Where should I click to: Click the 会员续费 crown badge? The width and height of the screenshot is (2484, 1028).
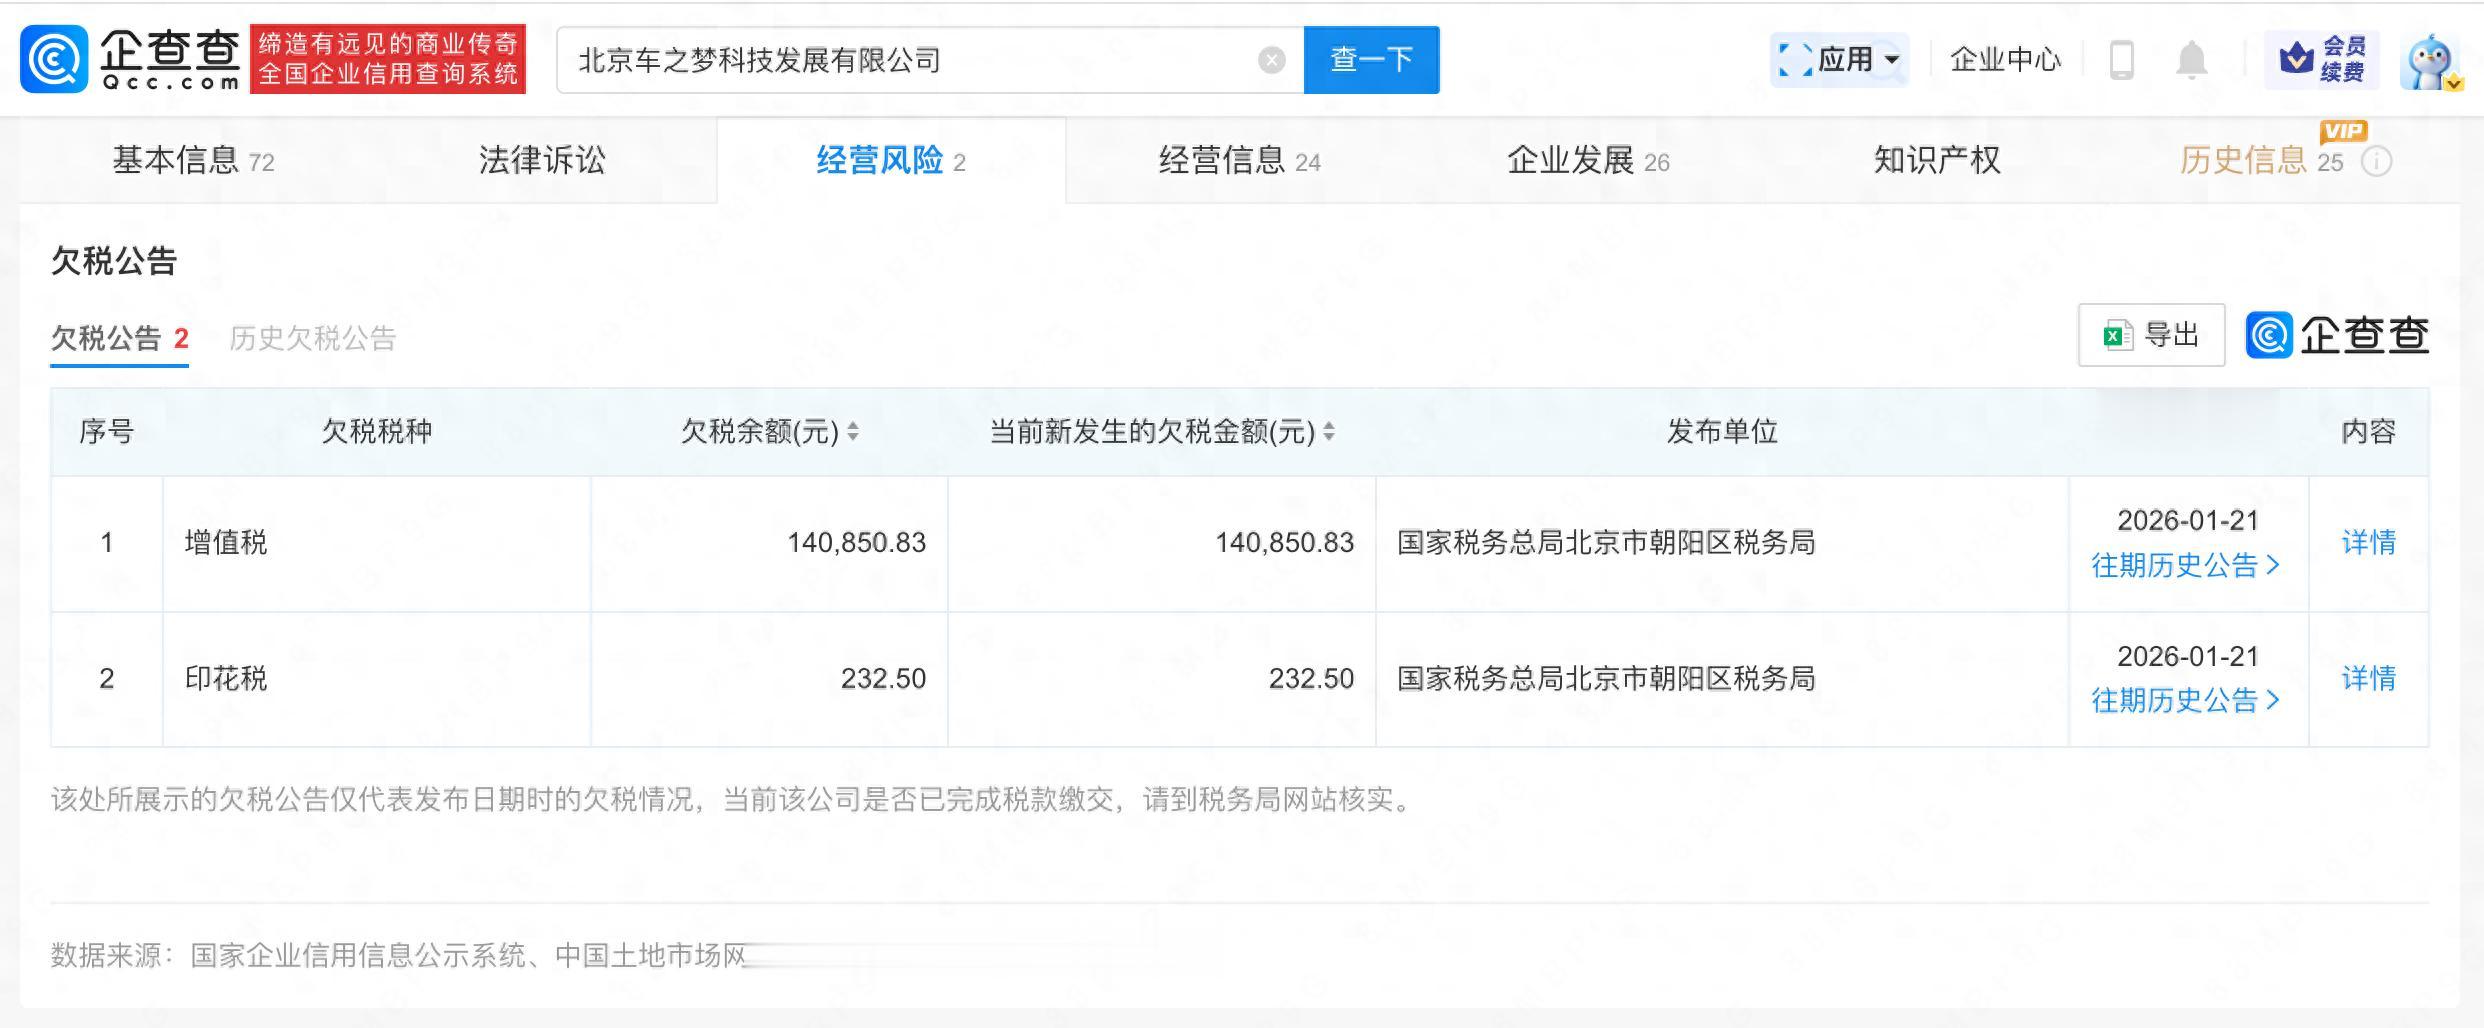coord(2321,60)
